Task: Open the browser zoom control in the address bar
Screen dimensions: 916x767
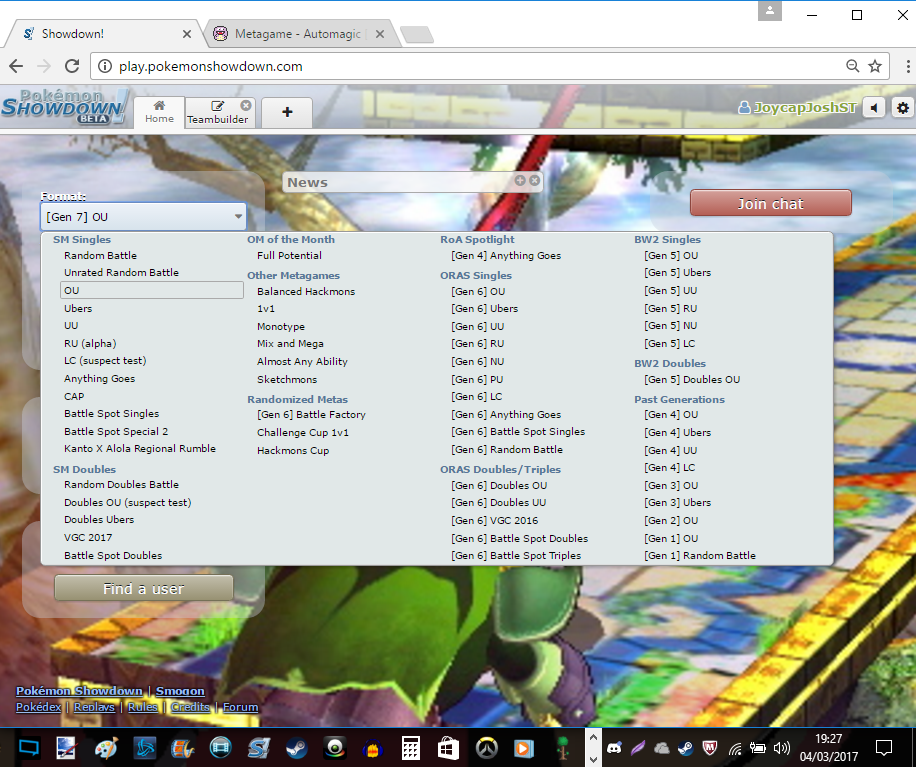Action: point(852,66)
